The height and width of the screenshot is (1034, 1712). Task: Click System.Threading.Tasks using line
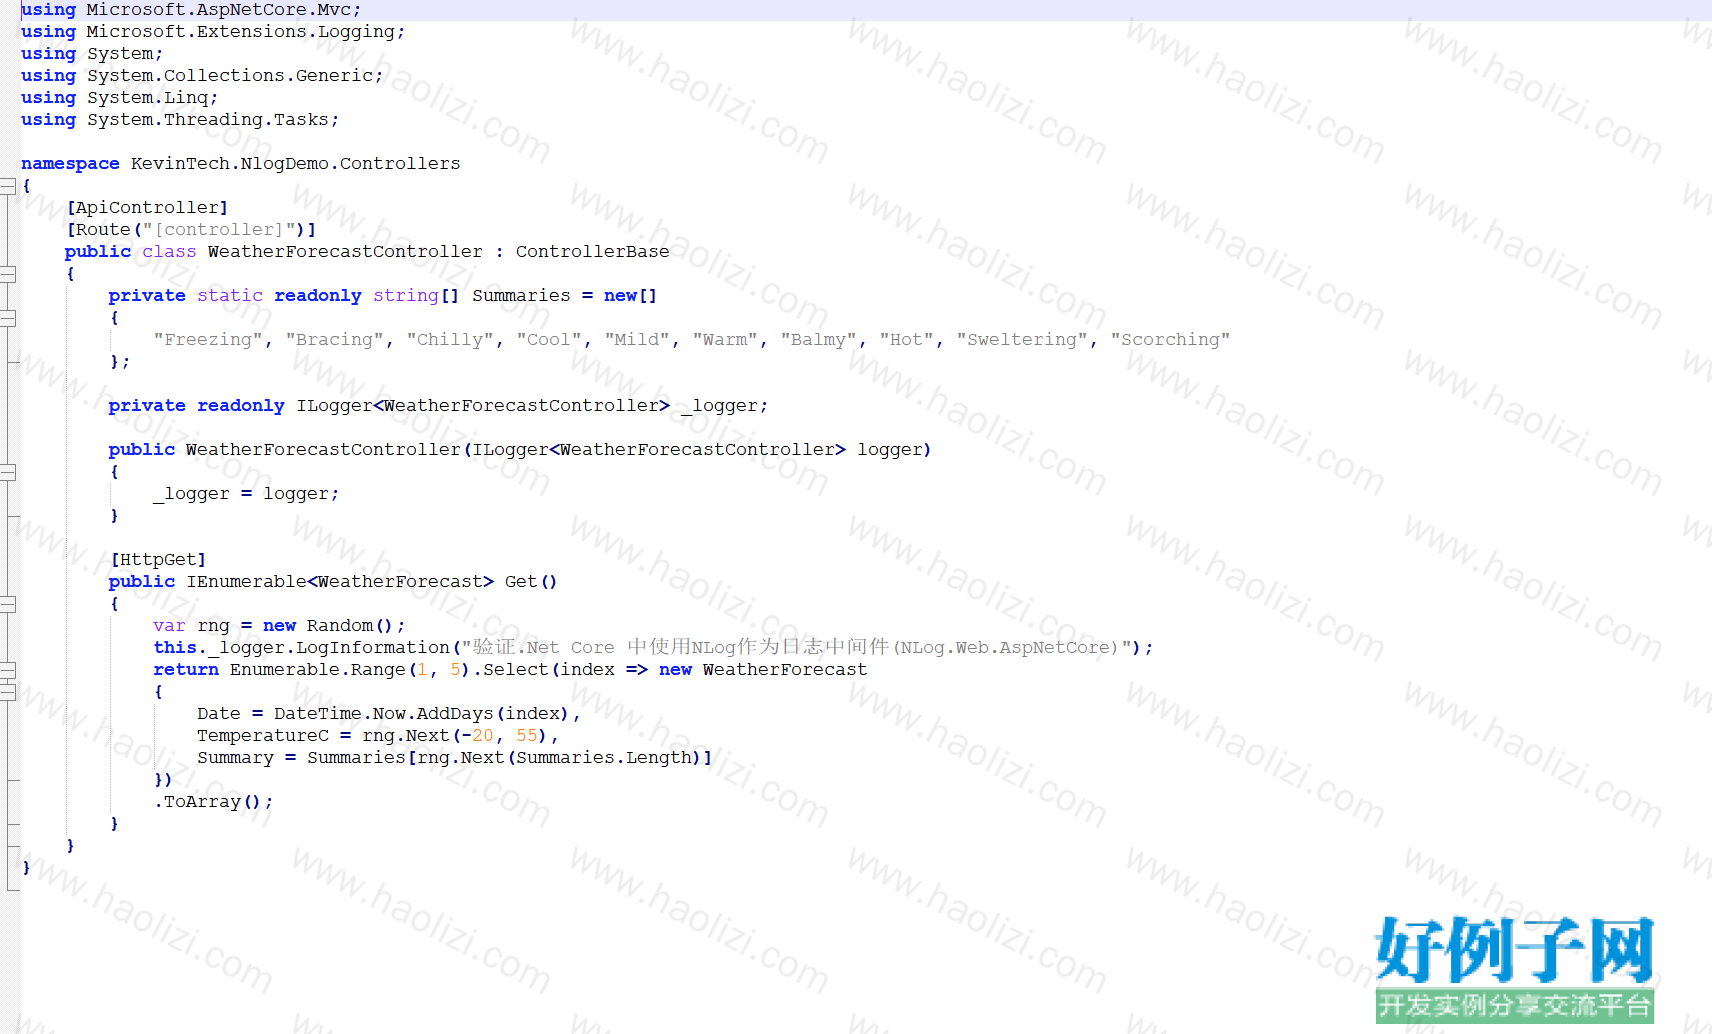pyautogui.click(x=180, y=120)
